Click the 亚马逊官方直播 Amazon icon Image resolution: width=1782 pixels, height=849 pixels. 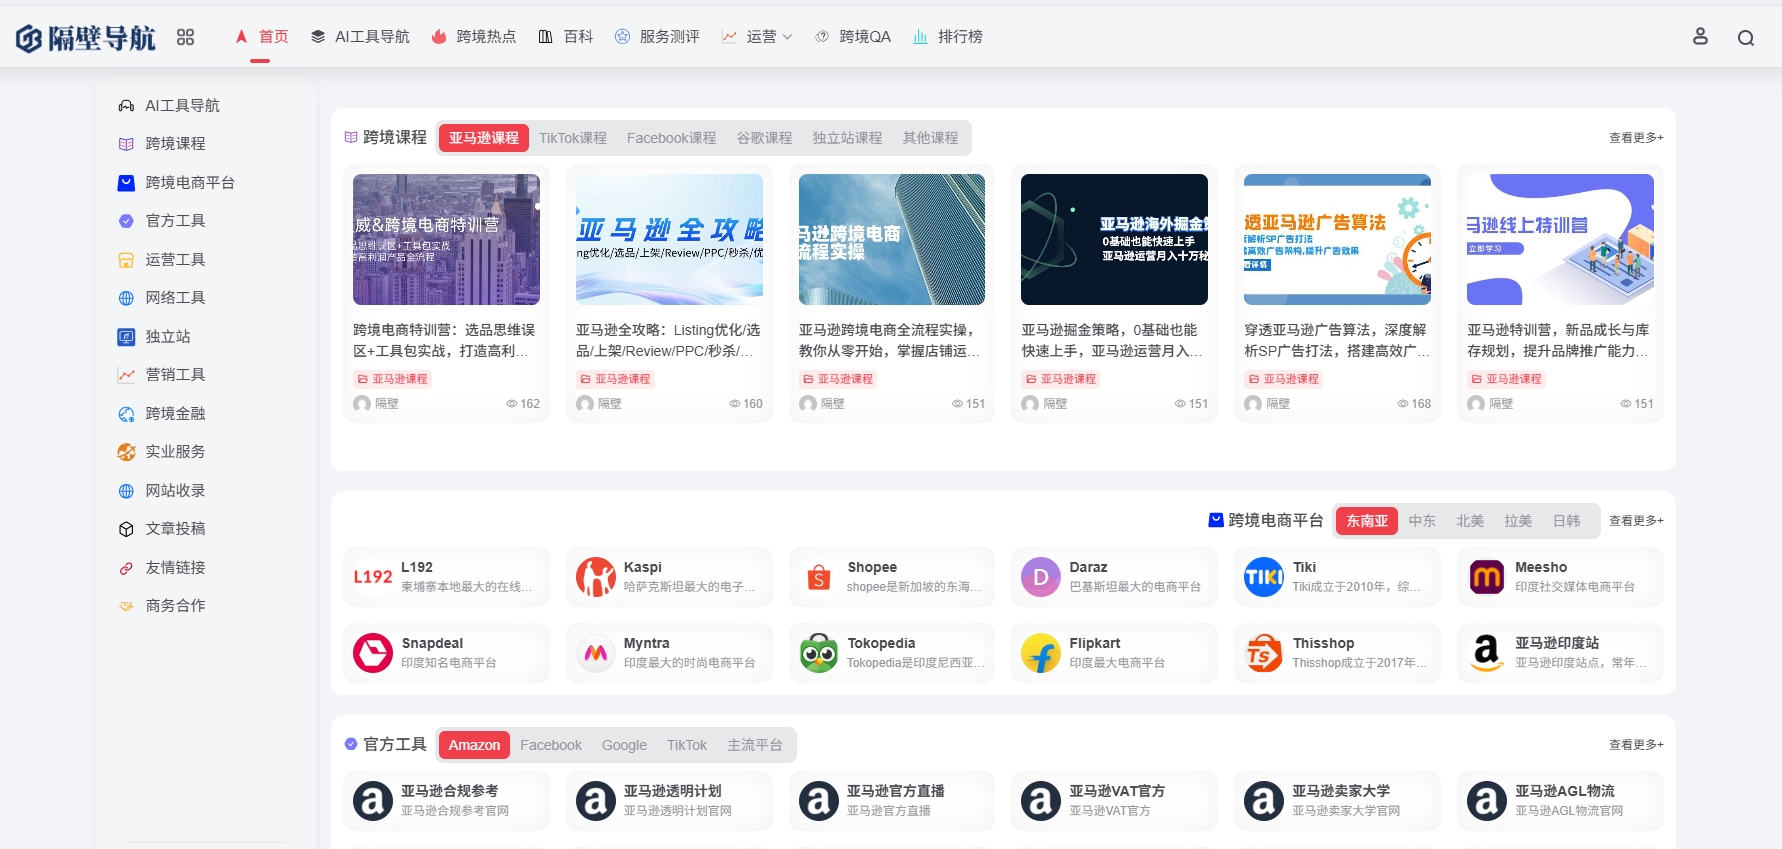pos(818,801)
